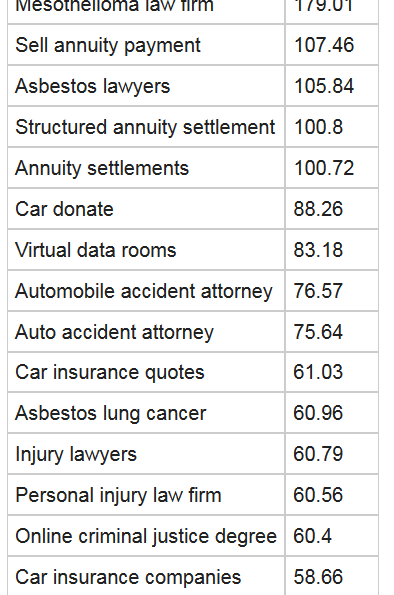Viewport: 394px width, 595px height.
Task: Click the 'Car insurance companies' cell
Action: [146, 576]
